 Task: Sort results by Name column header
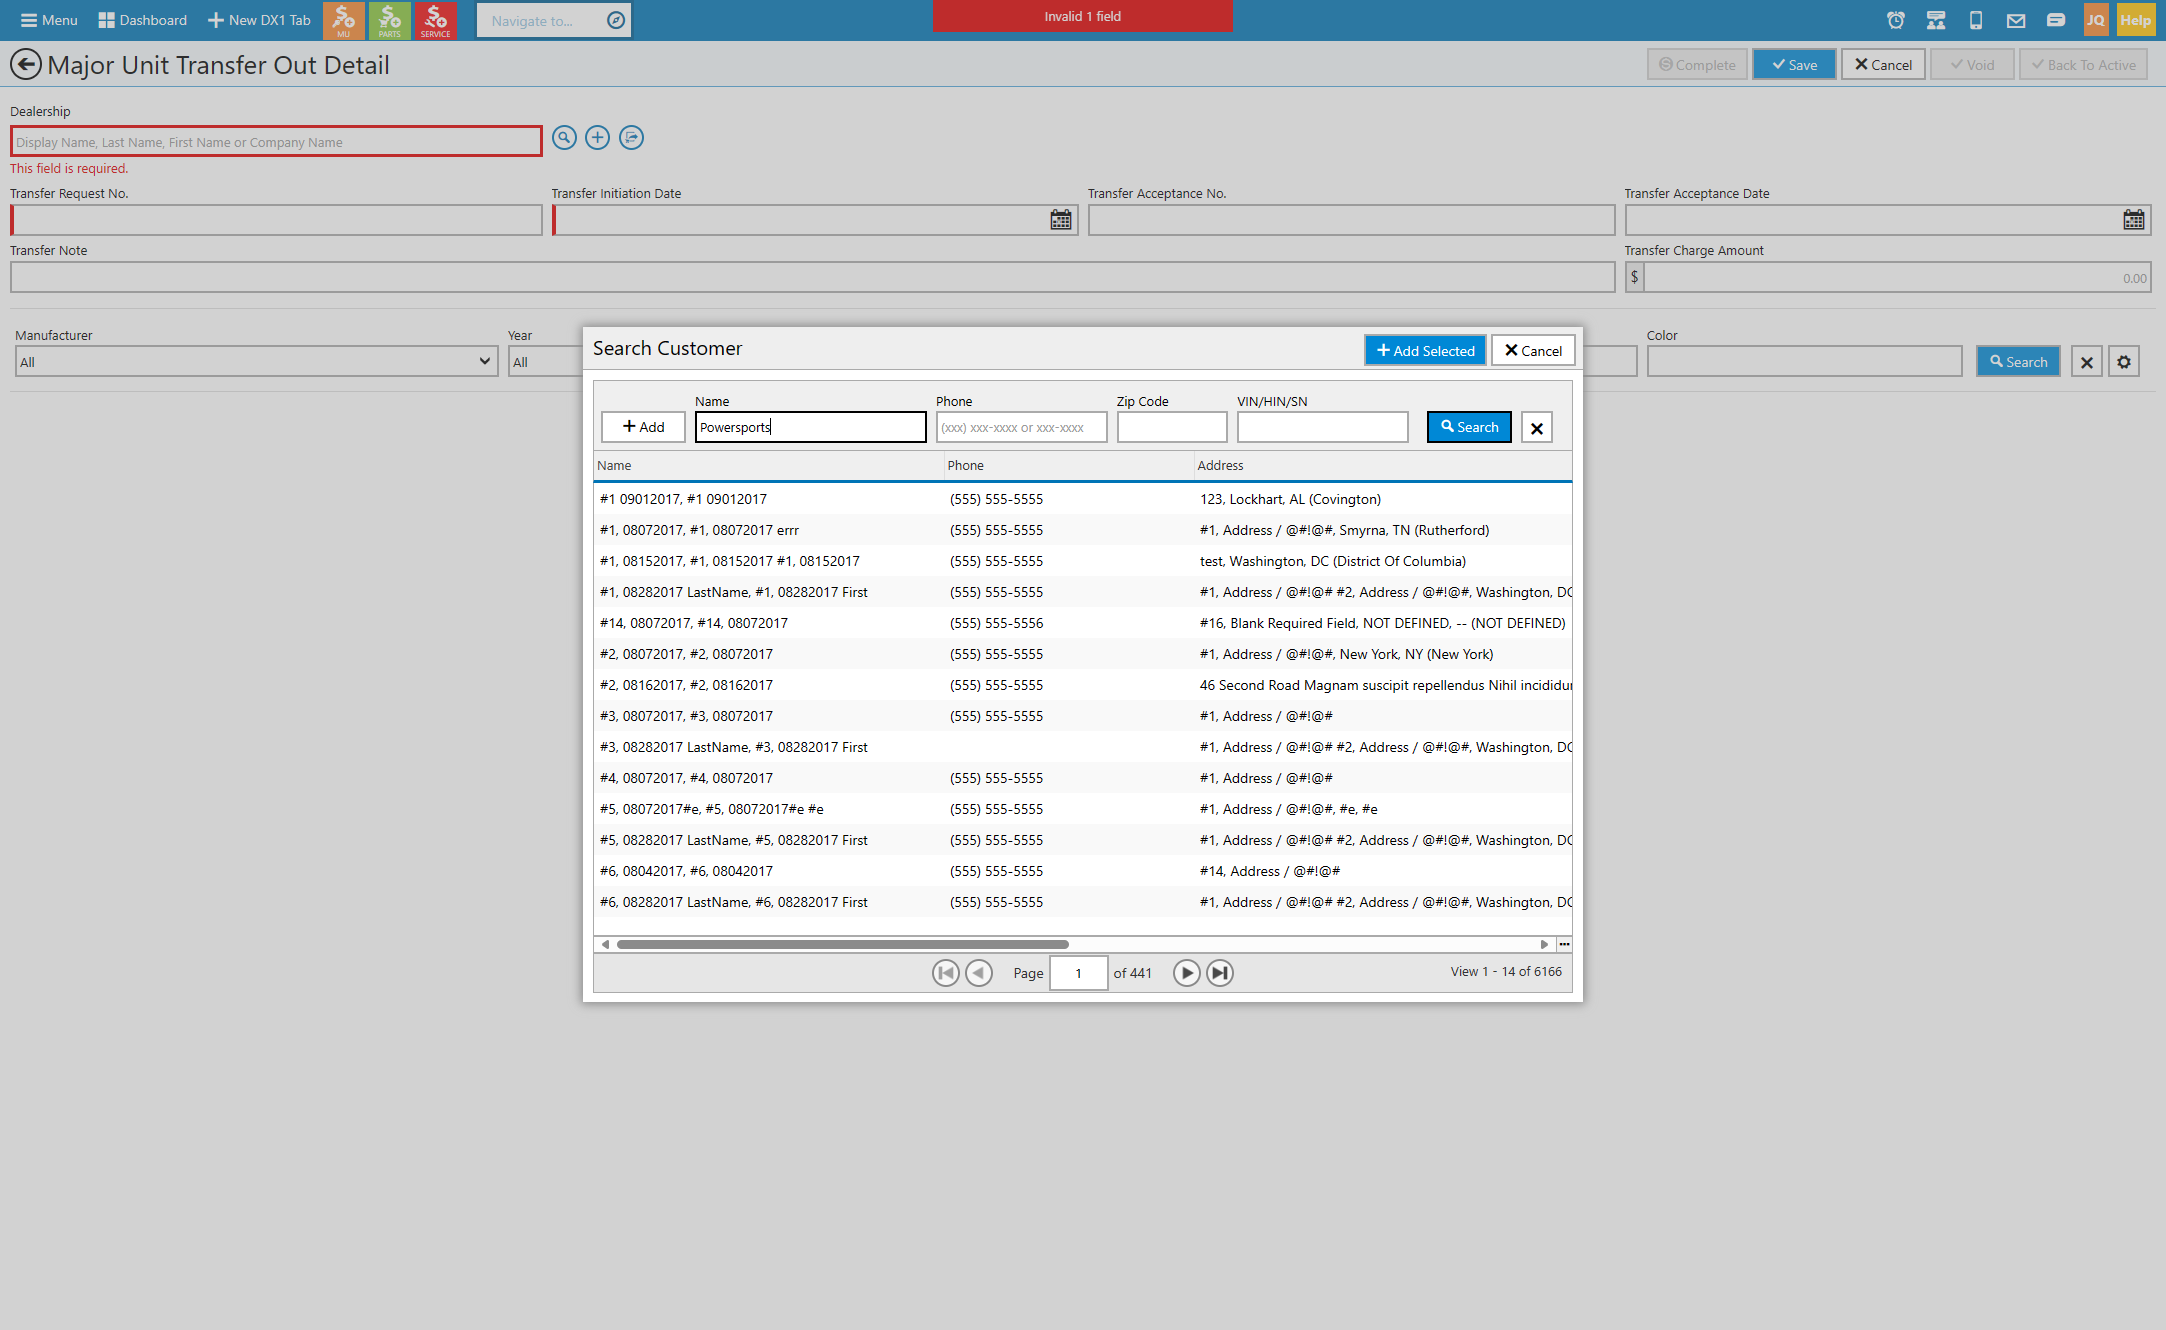coord(768,466)
